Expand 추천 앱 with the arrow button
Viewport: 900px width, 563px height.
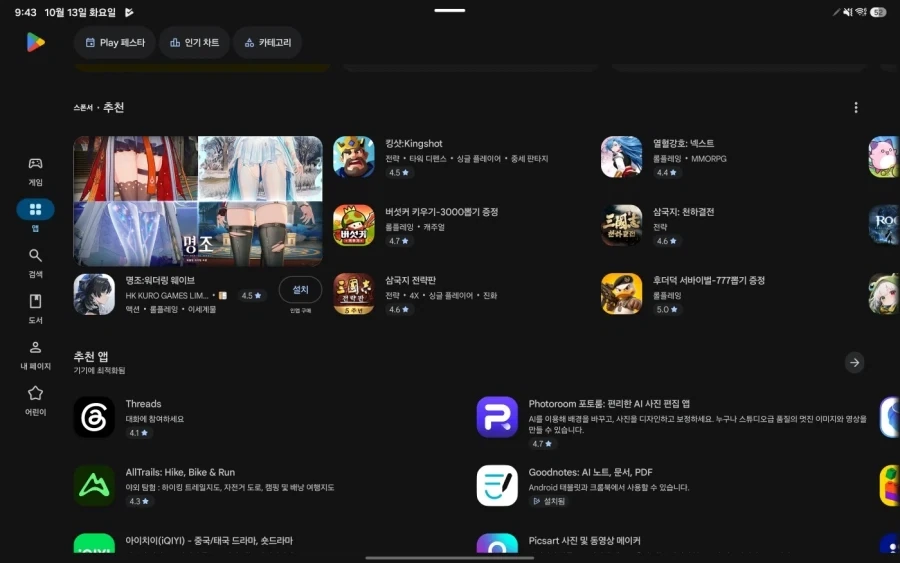[855, 363]
